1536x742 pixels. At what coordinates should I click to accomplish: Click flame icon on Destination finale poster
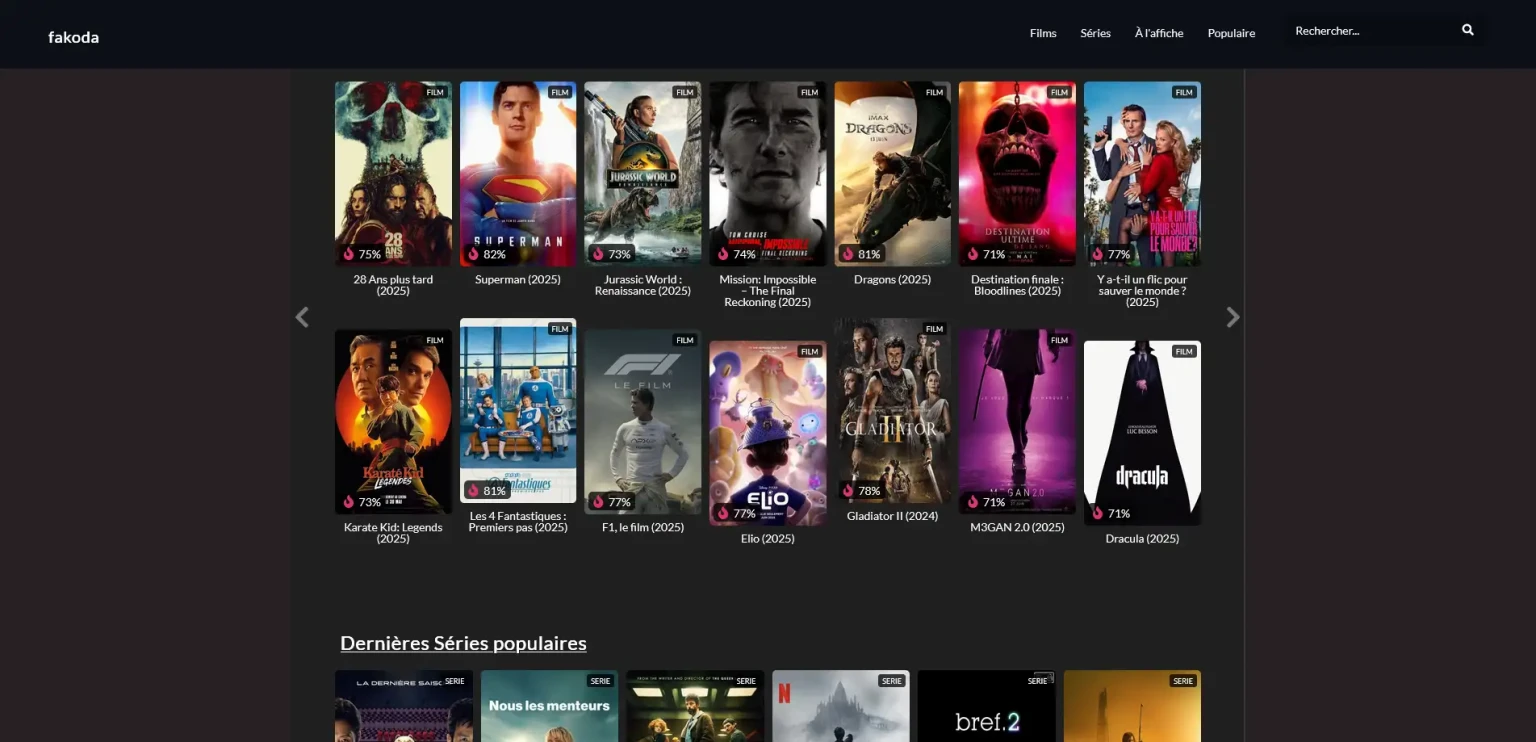(x=973, y=254)
